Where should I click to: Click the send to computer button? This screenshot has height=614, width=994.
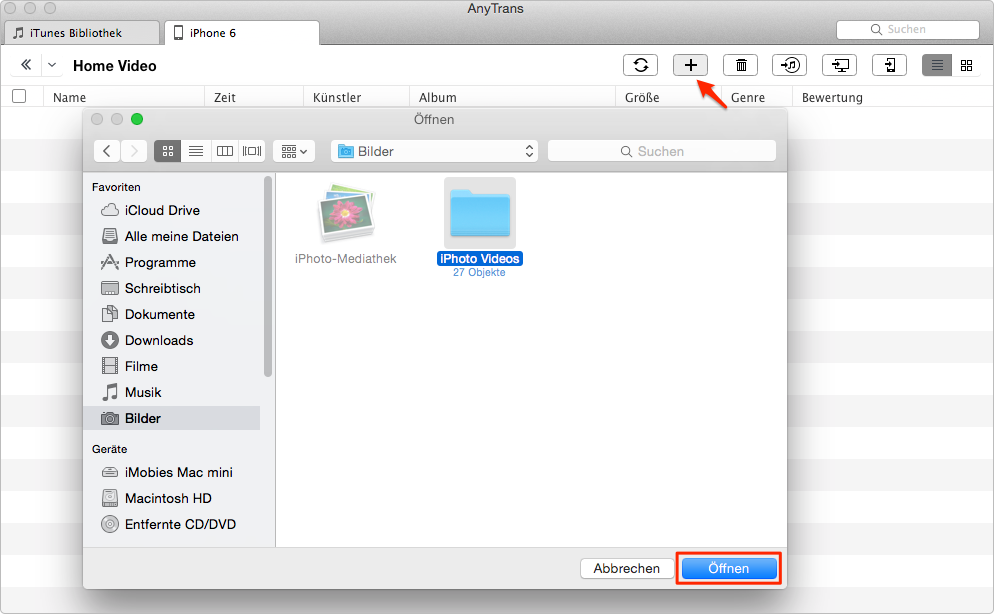point(839,65)
